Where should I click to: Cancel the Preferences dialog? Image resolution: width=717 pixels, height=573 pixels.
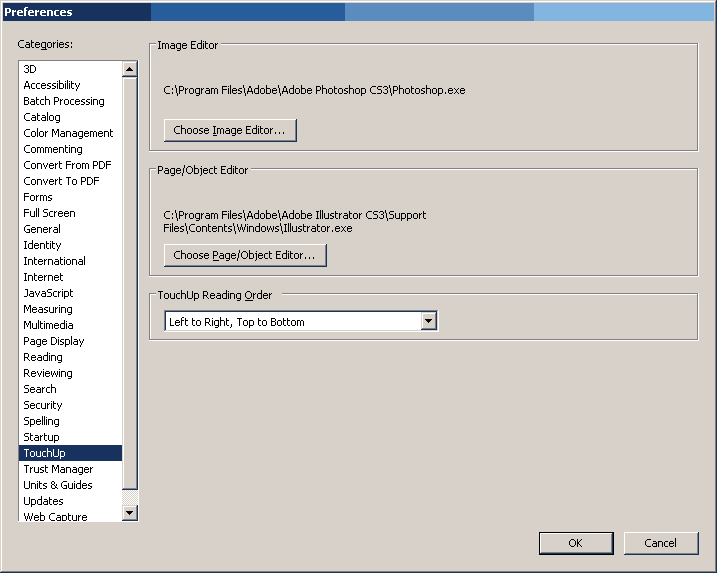click(x=661, y=543)
